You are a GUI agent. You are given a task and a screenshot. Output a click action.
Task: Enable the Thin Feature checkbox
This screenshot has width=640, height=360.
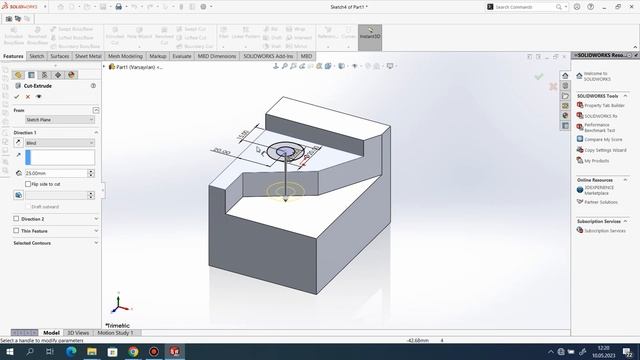[x=16, y=231]
